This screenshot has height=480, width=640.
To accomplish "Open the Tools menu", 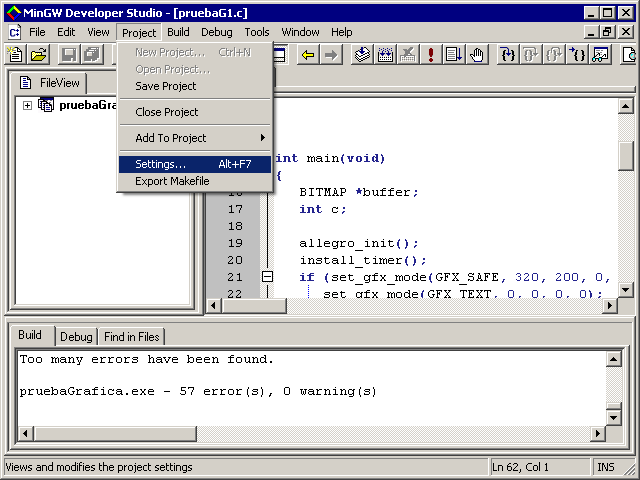I will point(257,32).
